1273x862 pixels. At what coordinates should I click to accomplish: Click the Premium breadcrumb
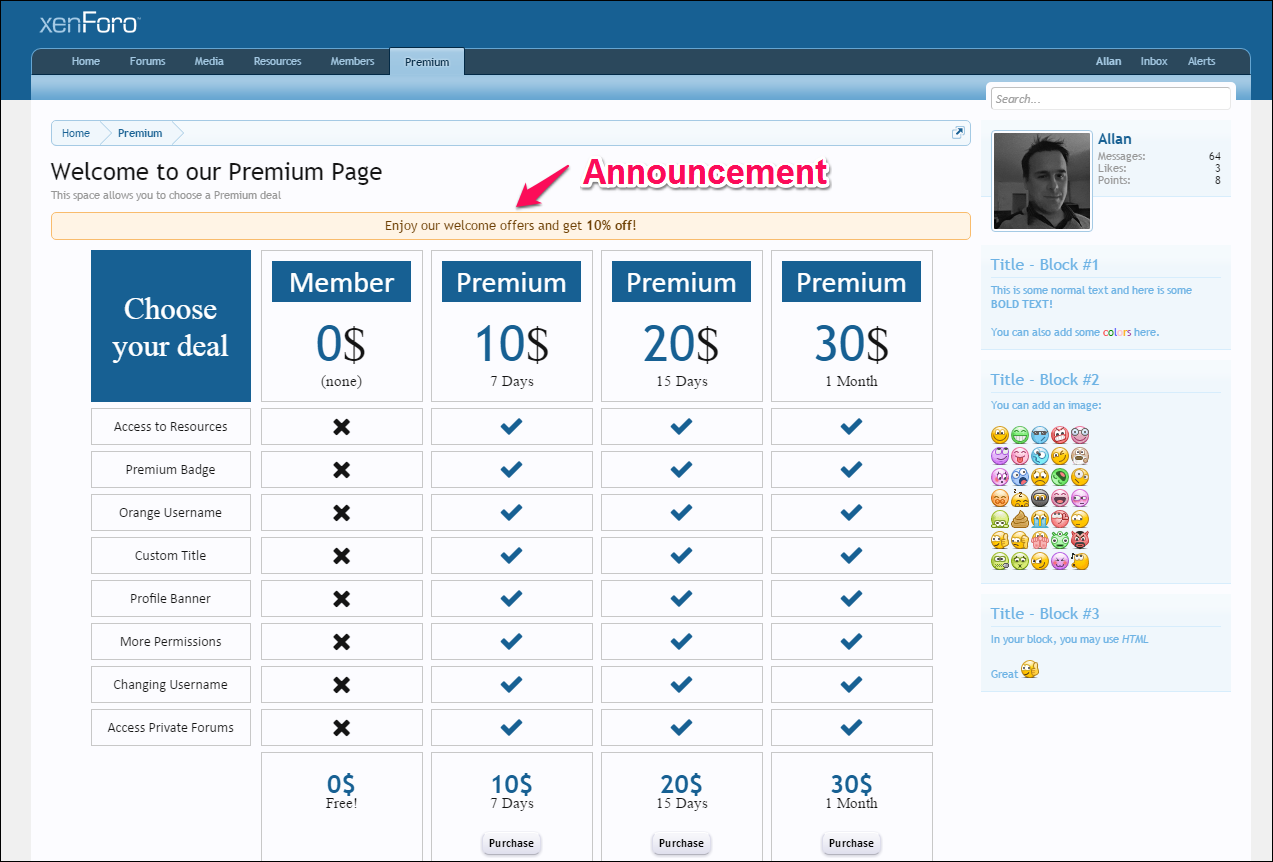pyautogui.click(x=140, y=133)
